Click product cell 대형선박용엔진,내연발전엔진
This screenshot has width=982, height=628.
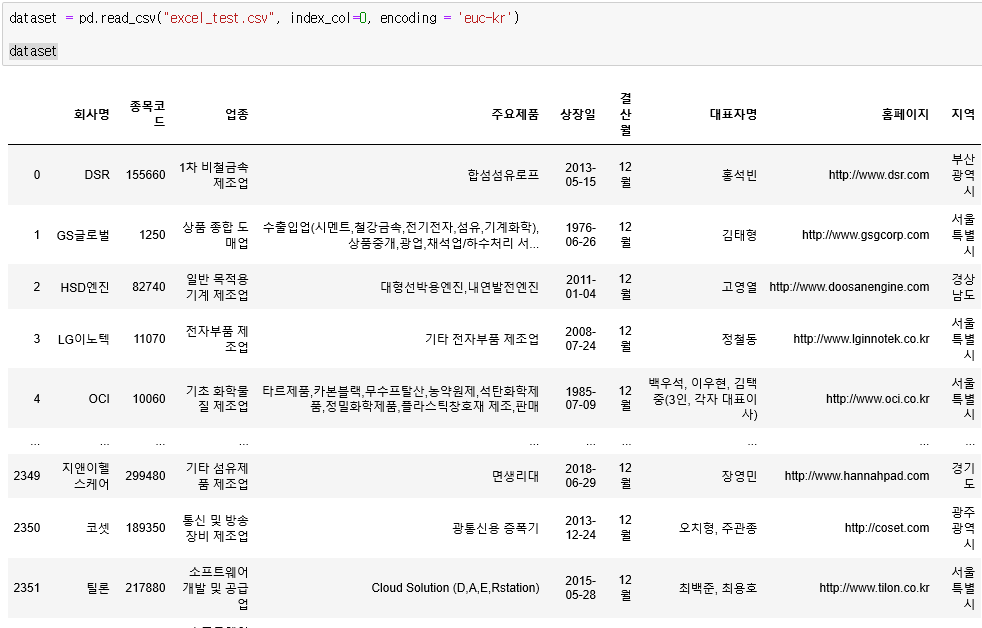click(460, 287)
